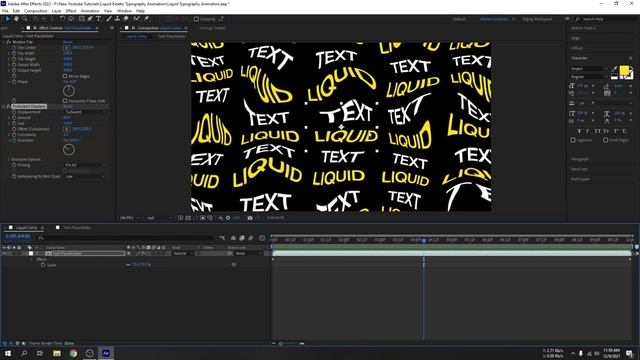Viewport: 640px width, 360px height.
Task: Click the Evolution angle dial
Action: click(x=69, y=149)
